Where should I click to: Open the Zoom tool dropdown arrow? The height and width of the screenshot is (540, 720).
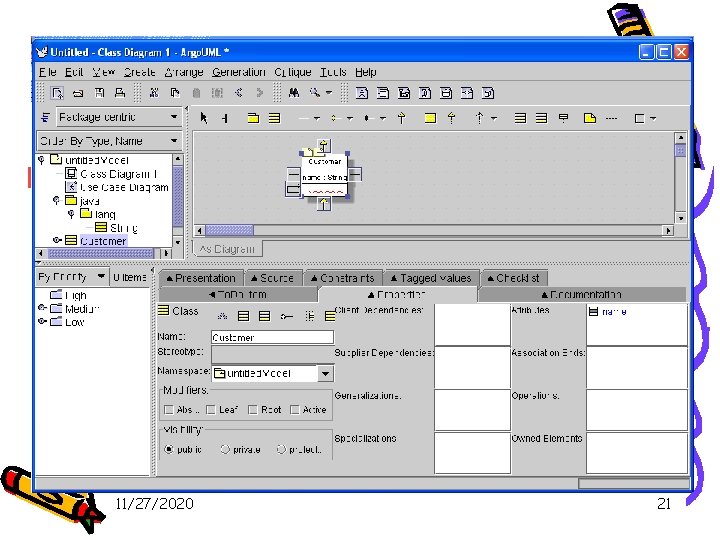pyautogui.click(x=329, y=93)
